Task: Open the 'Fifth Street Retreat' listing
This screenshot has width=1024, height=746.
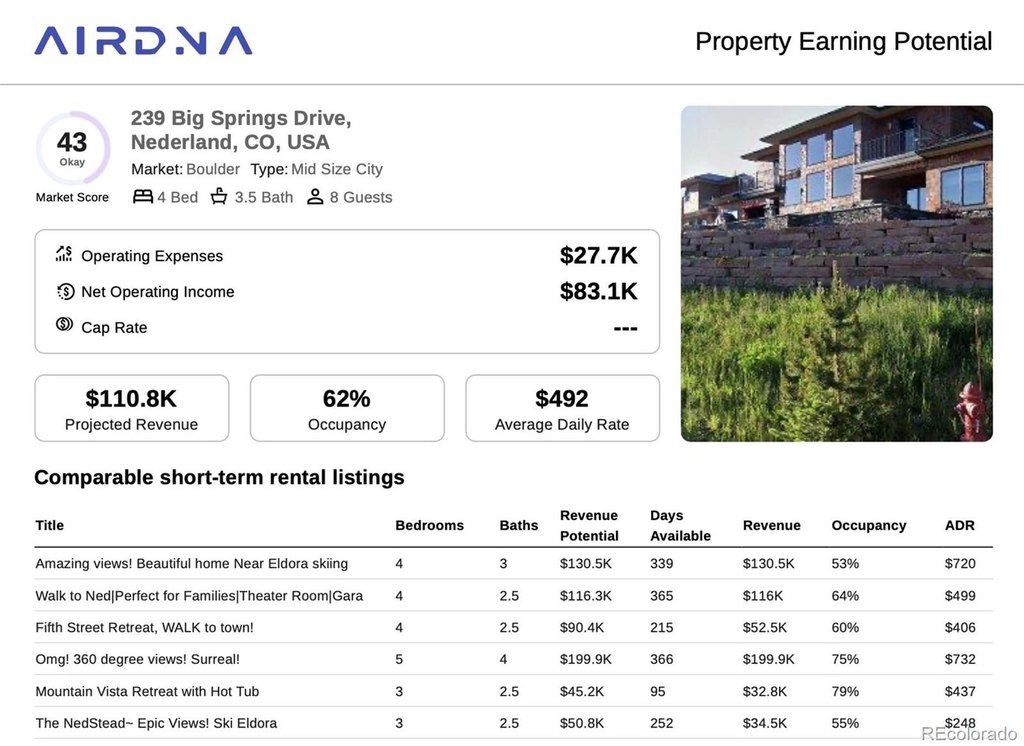Action: (145, 627)
